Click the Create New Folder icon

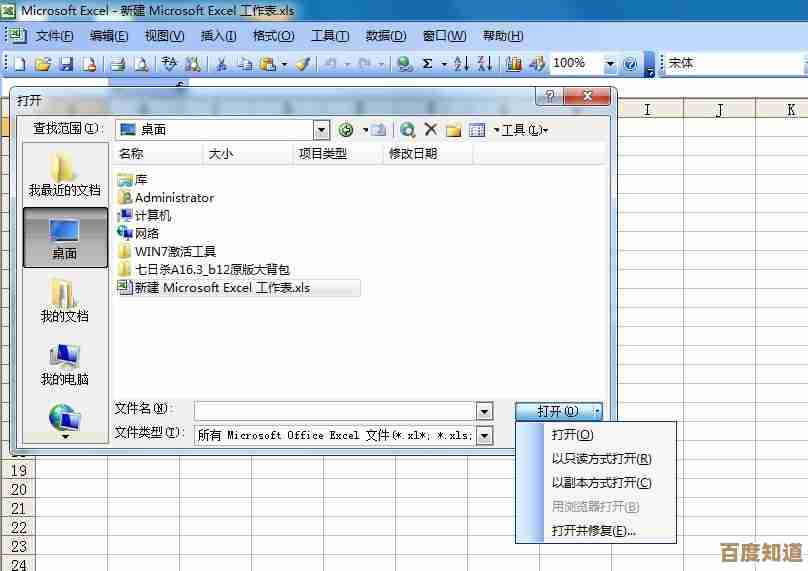pos(453,130)
